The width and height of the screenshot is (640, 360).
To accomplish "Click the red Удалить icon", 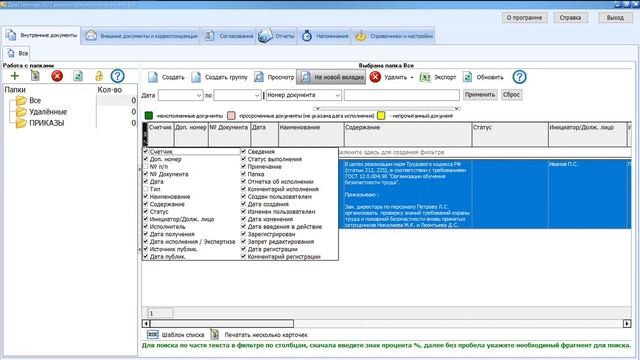I will click(375, 77).
